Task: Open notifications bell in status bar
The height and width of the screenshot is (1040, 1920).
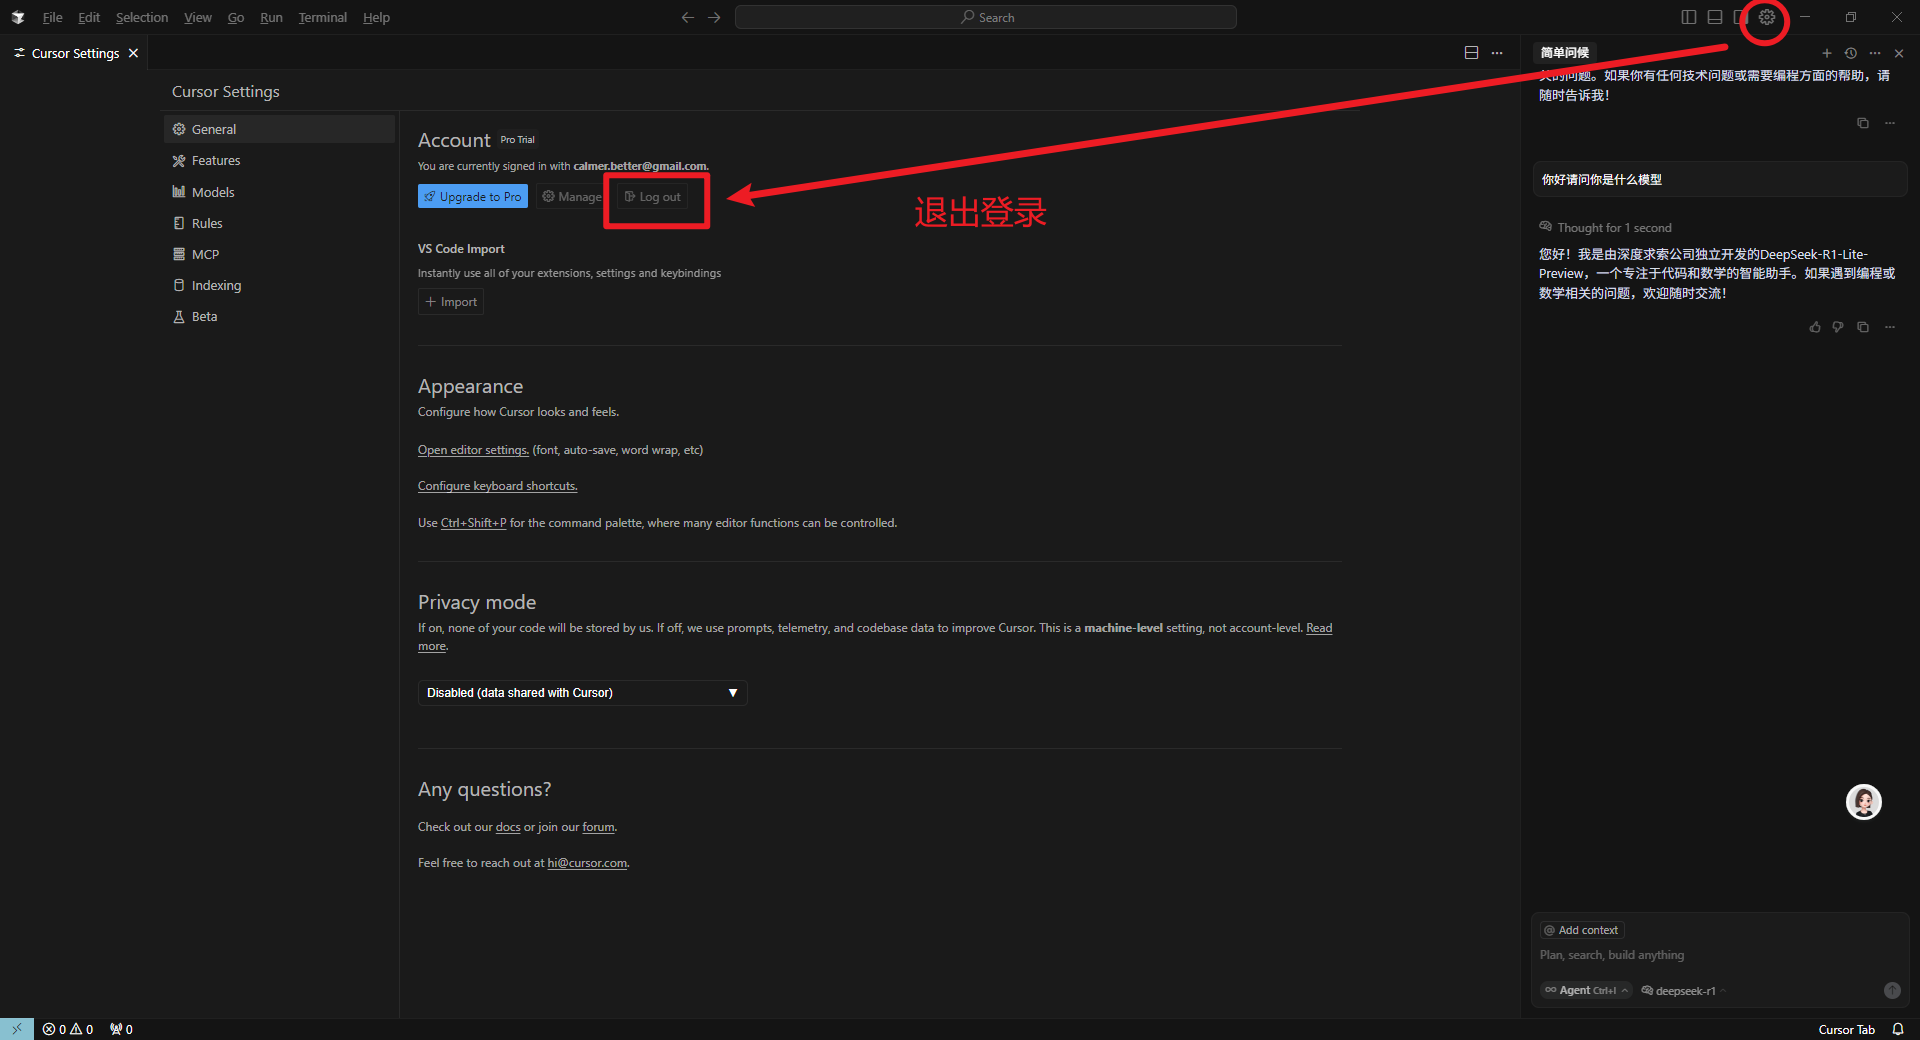Action: 1898,1029
